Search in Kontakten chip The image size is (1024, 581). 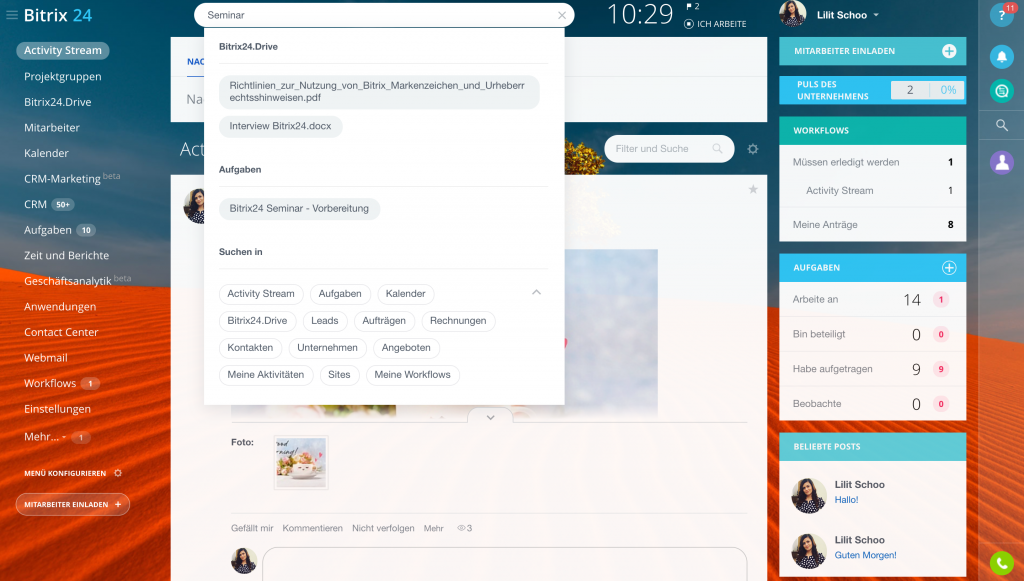[250, 348]
